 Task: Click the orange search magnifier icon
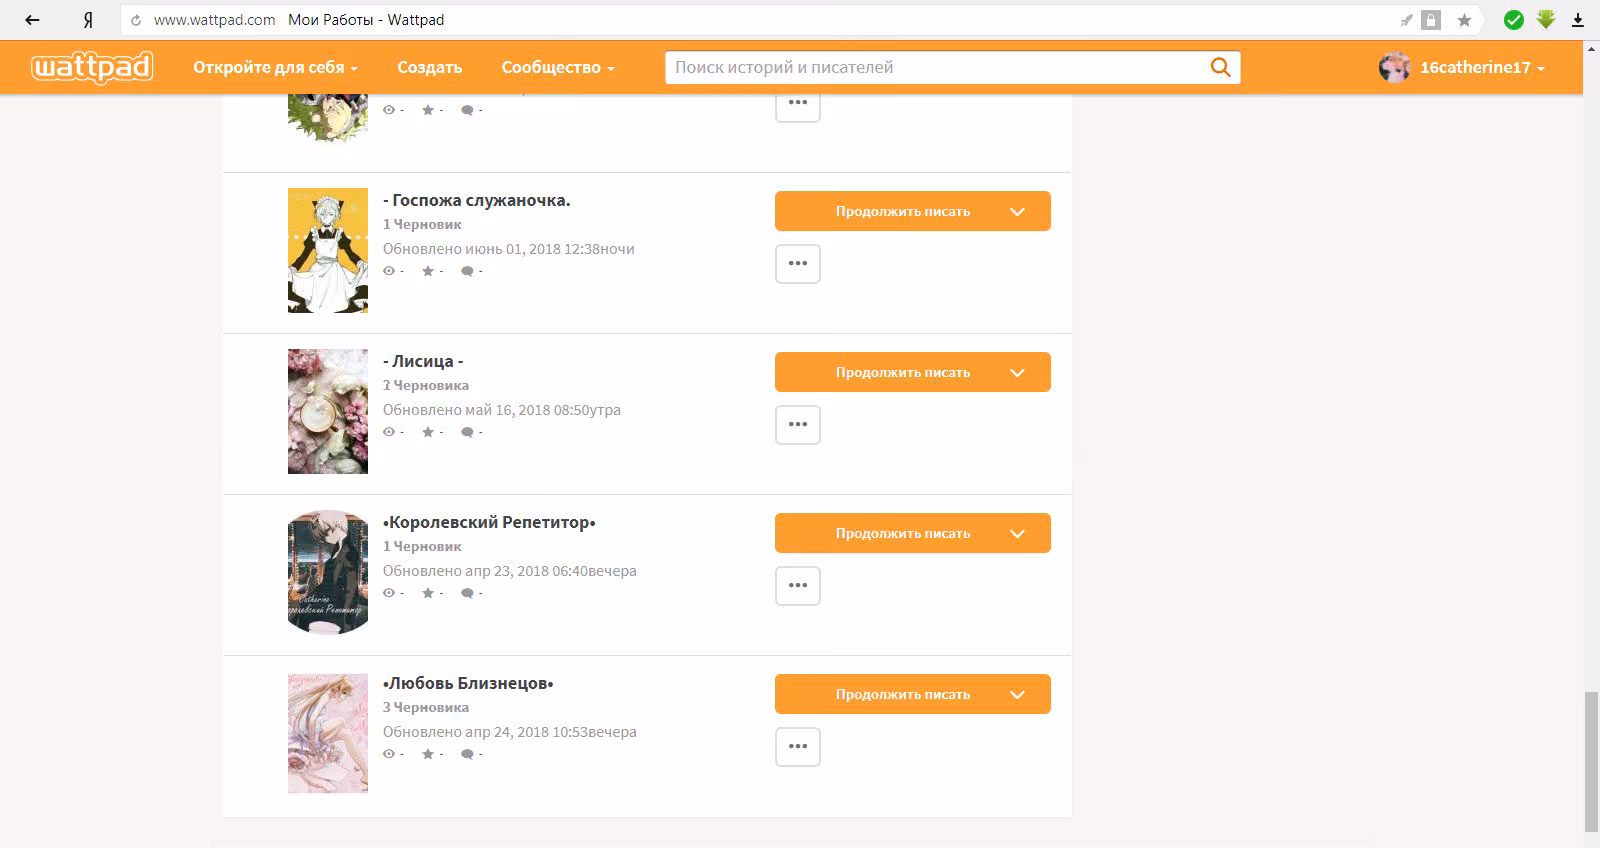(1220, 67)
